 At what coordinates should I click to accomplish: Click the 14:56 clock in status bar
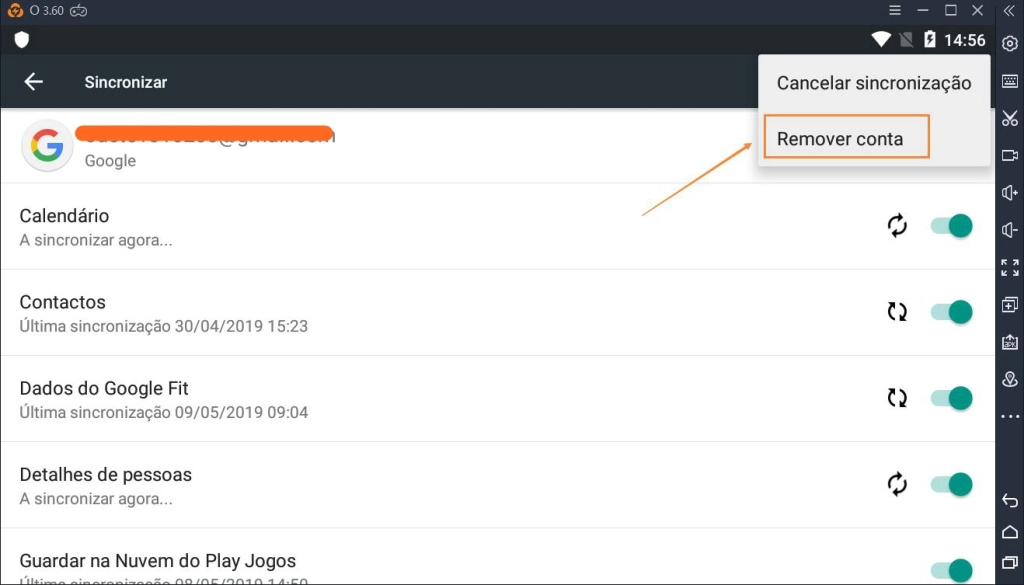click(x=965, y=40)
